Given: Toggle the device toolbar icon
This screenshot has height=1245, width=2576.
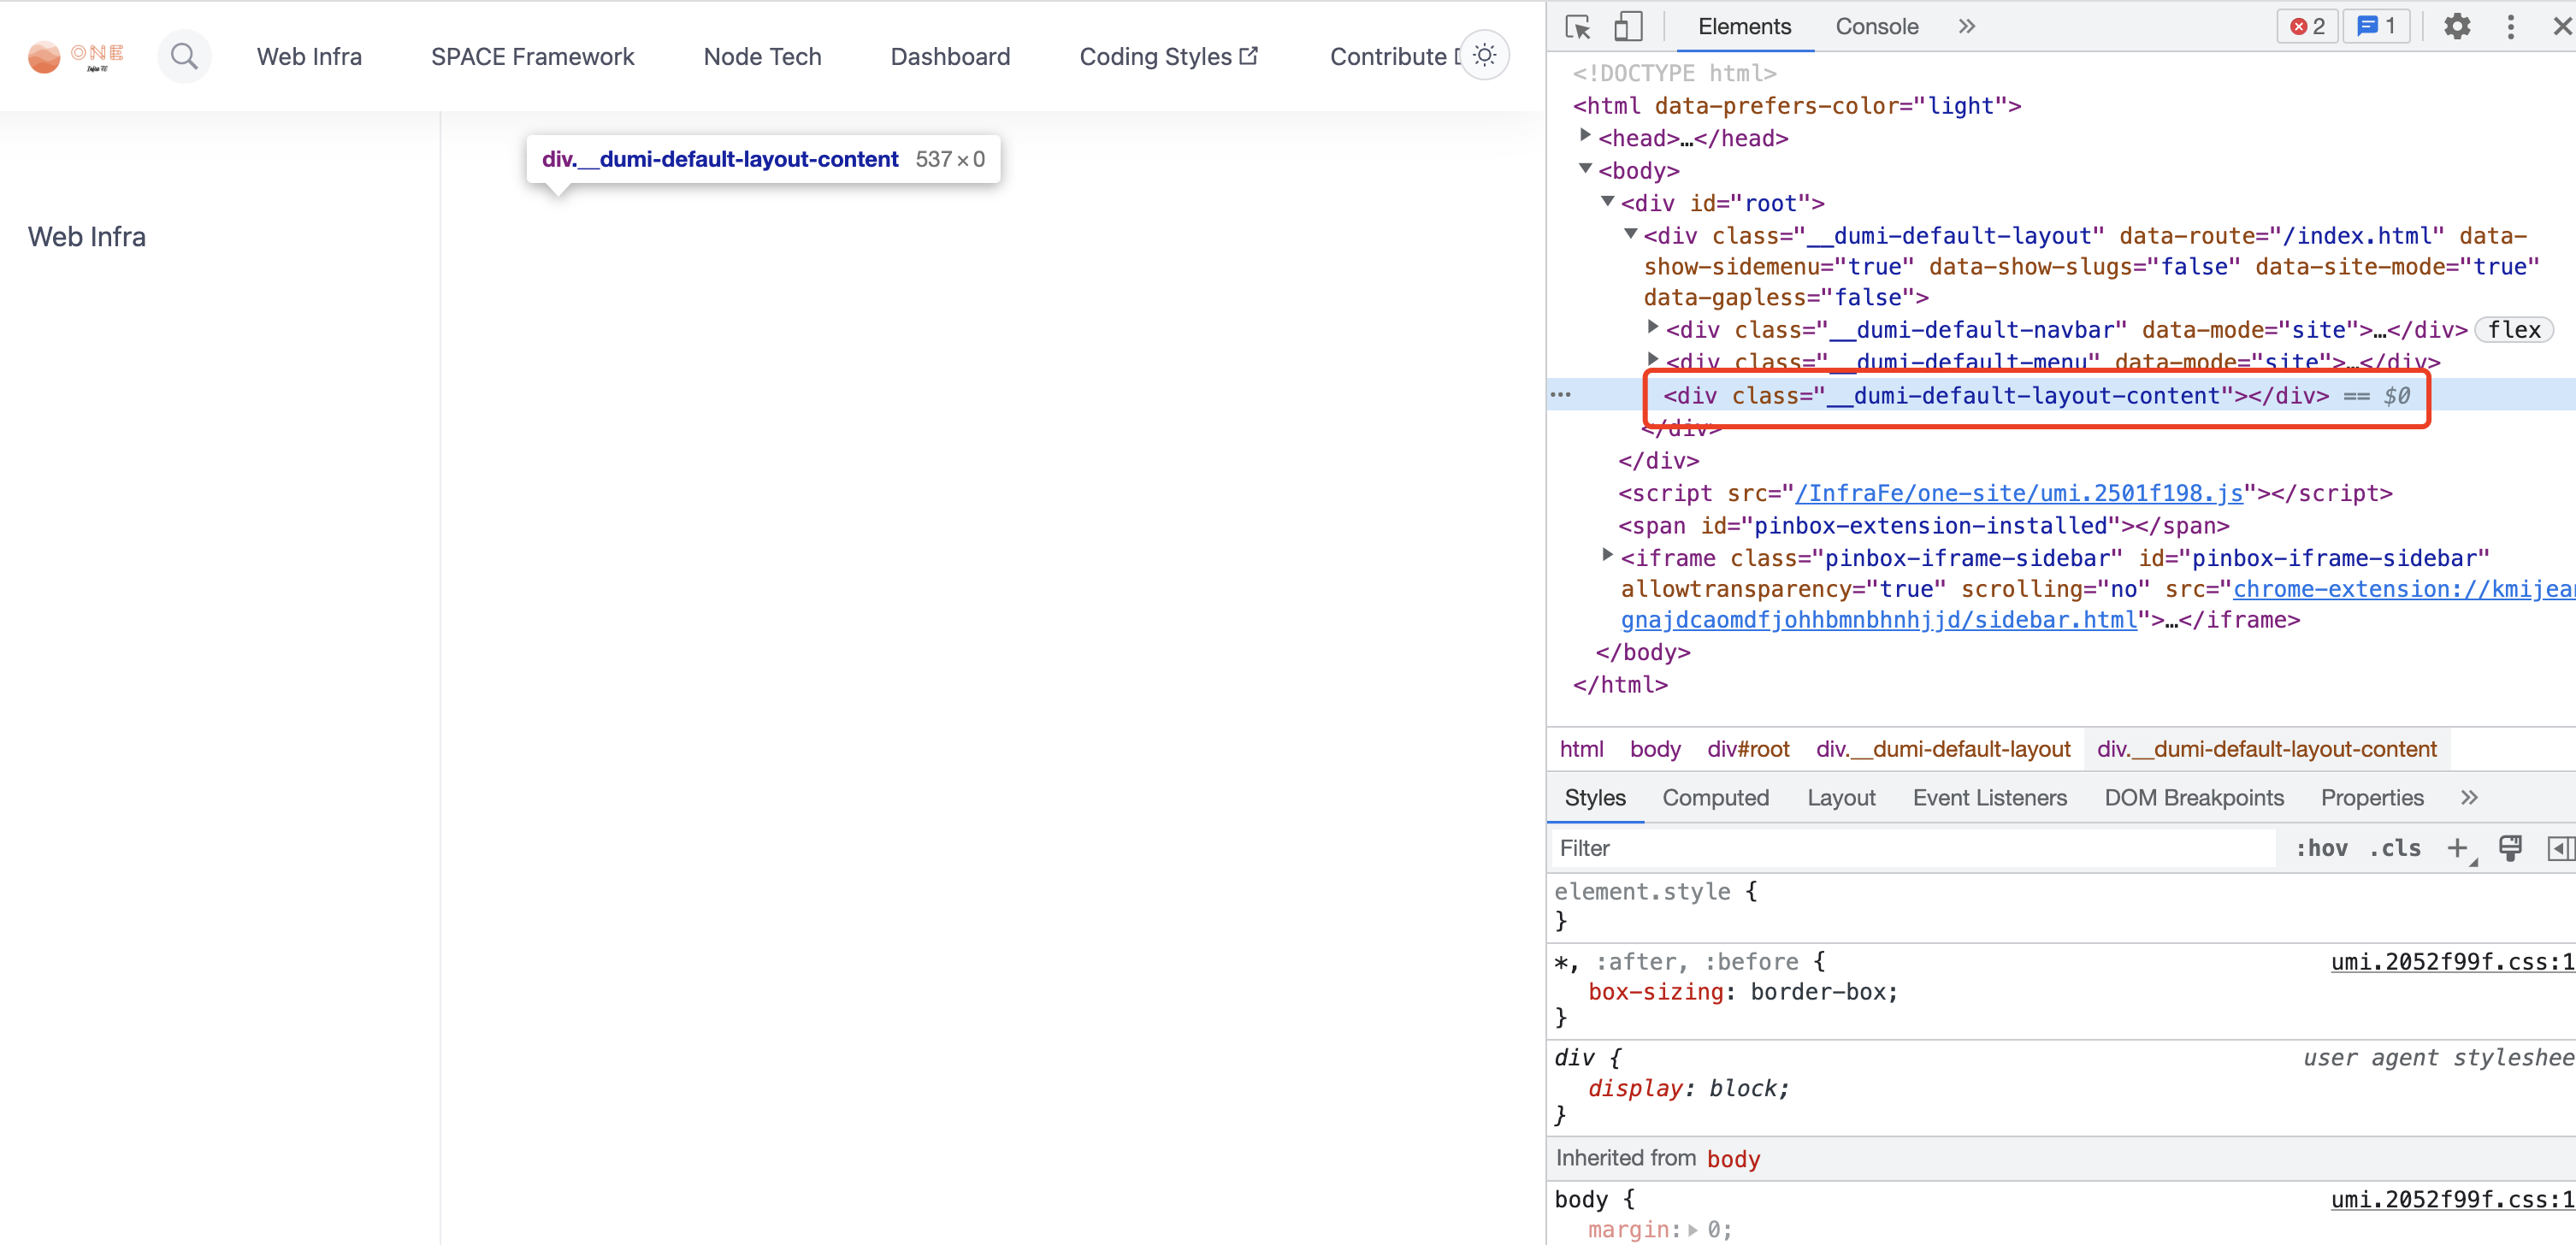Looking at the screenshot, I should coord(1628,26).
